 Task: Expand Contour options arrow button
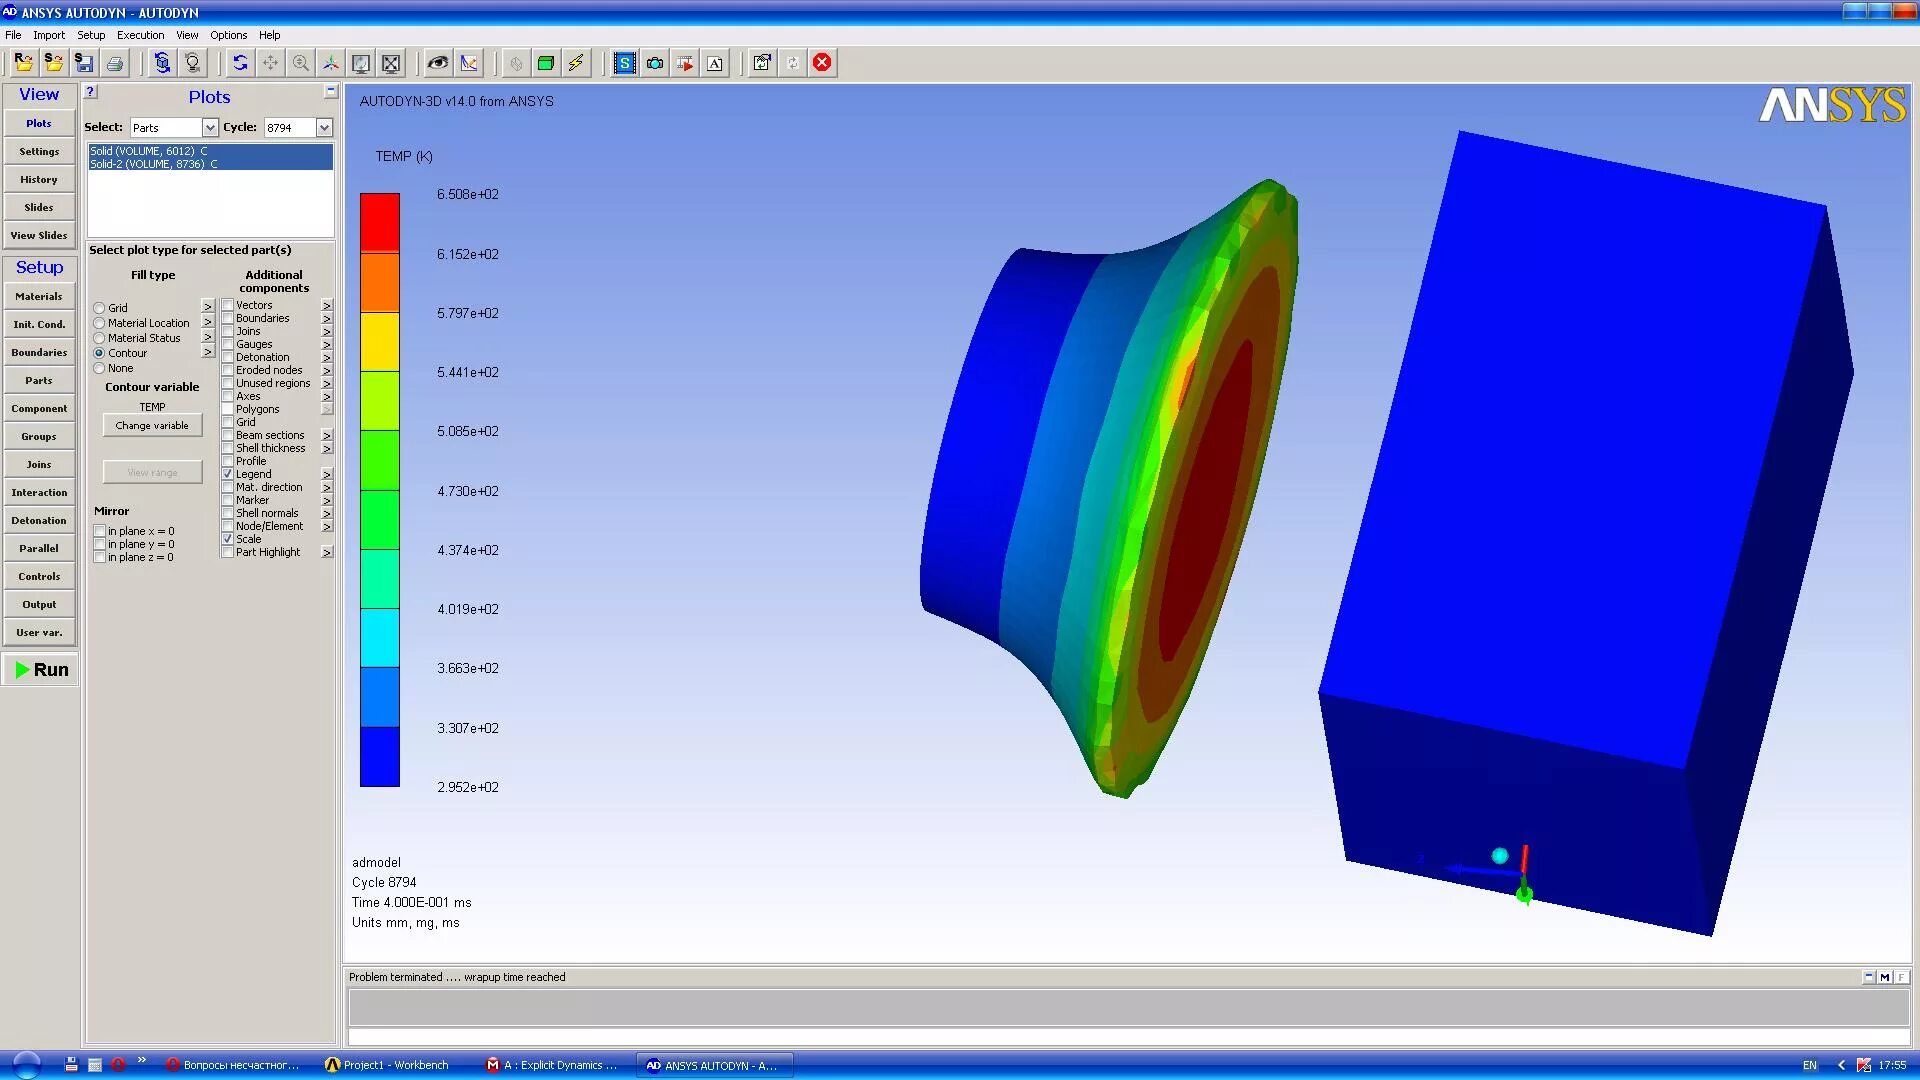pos(208,352)
